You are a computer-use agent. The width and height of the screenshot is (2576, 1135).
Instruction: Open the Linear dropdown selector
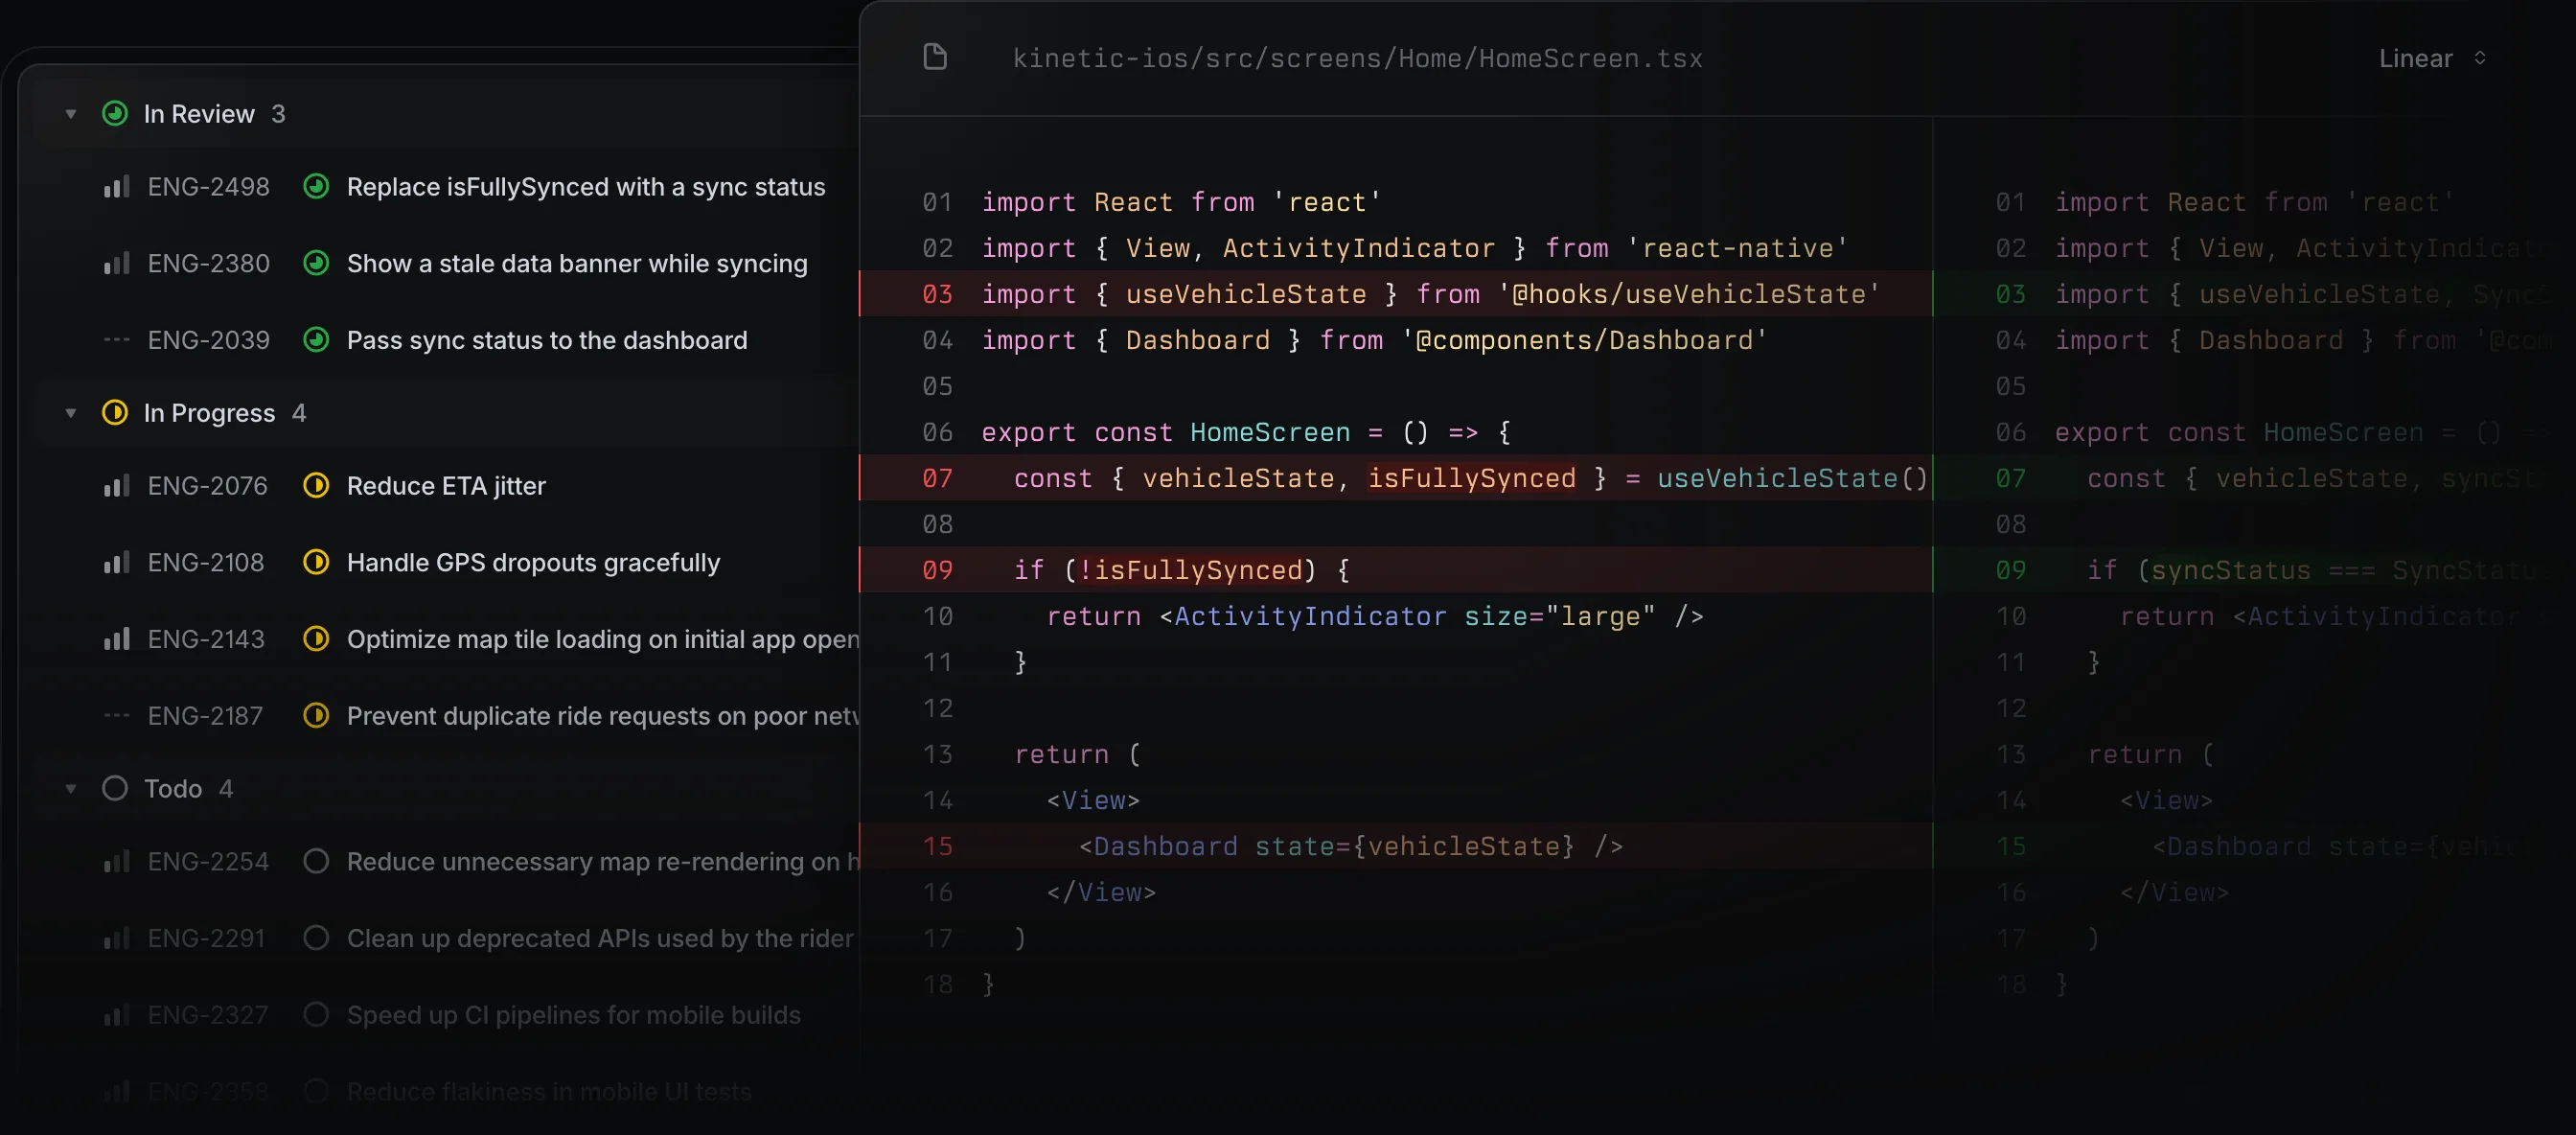tap(2433, 58)
